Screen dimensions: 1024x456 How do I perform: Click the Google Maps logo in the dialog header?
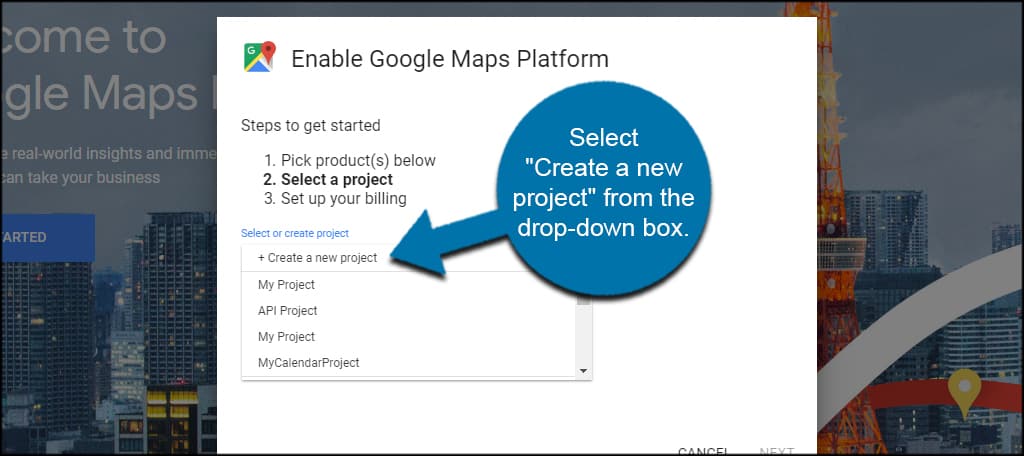point(259,57)
